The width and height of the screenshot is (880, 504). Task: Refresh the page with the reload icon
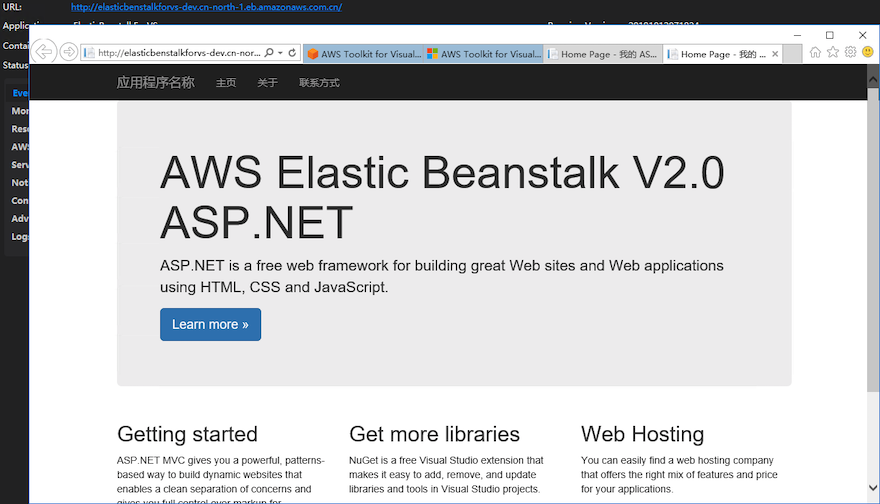[292, 53]
